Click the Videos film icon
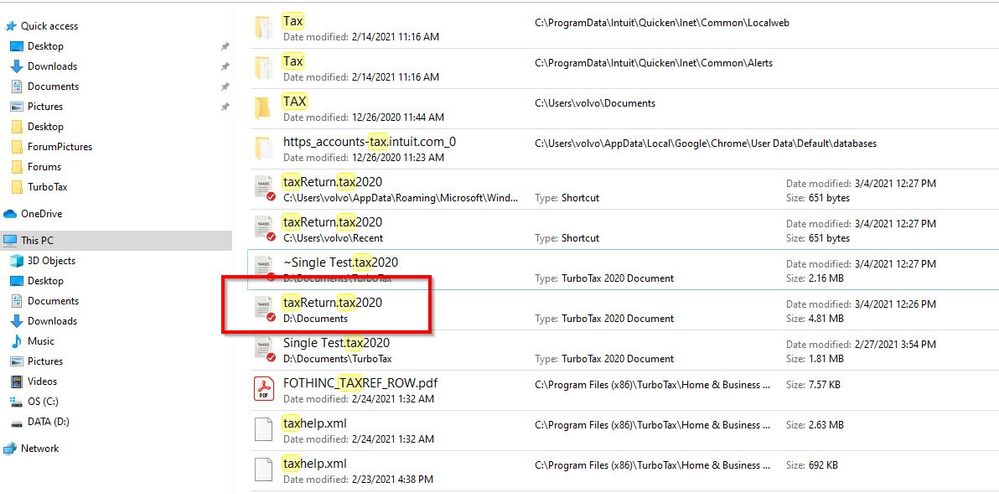999x494 pixels. (x=17, y=382)
